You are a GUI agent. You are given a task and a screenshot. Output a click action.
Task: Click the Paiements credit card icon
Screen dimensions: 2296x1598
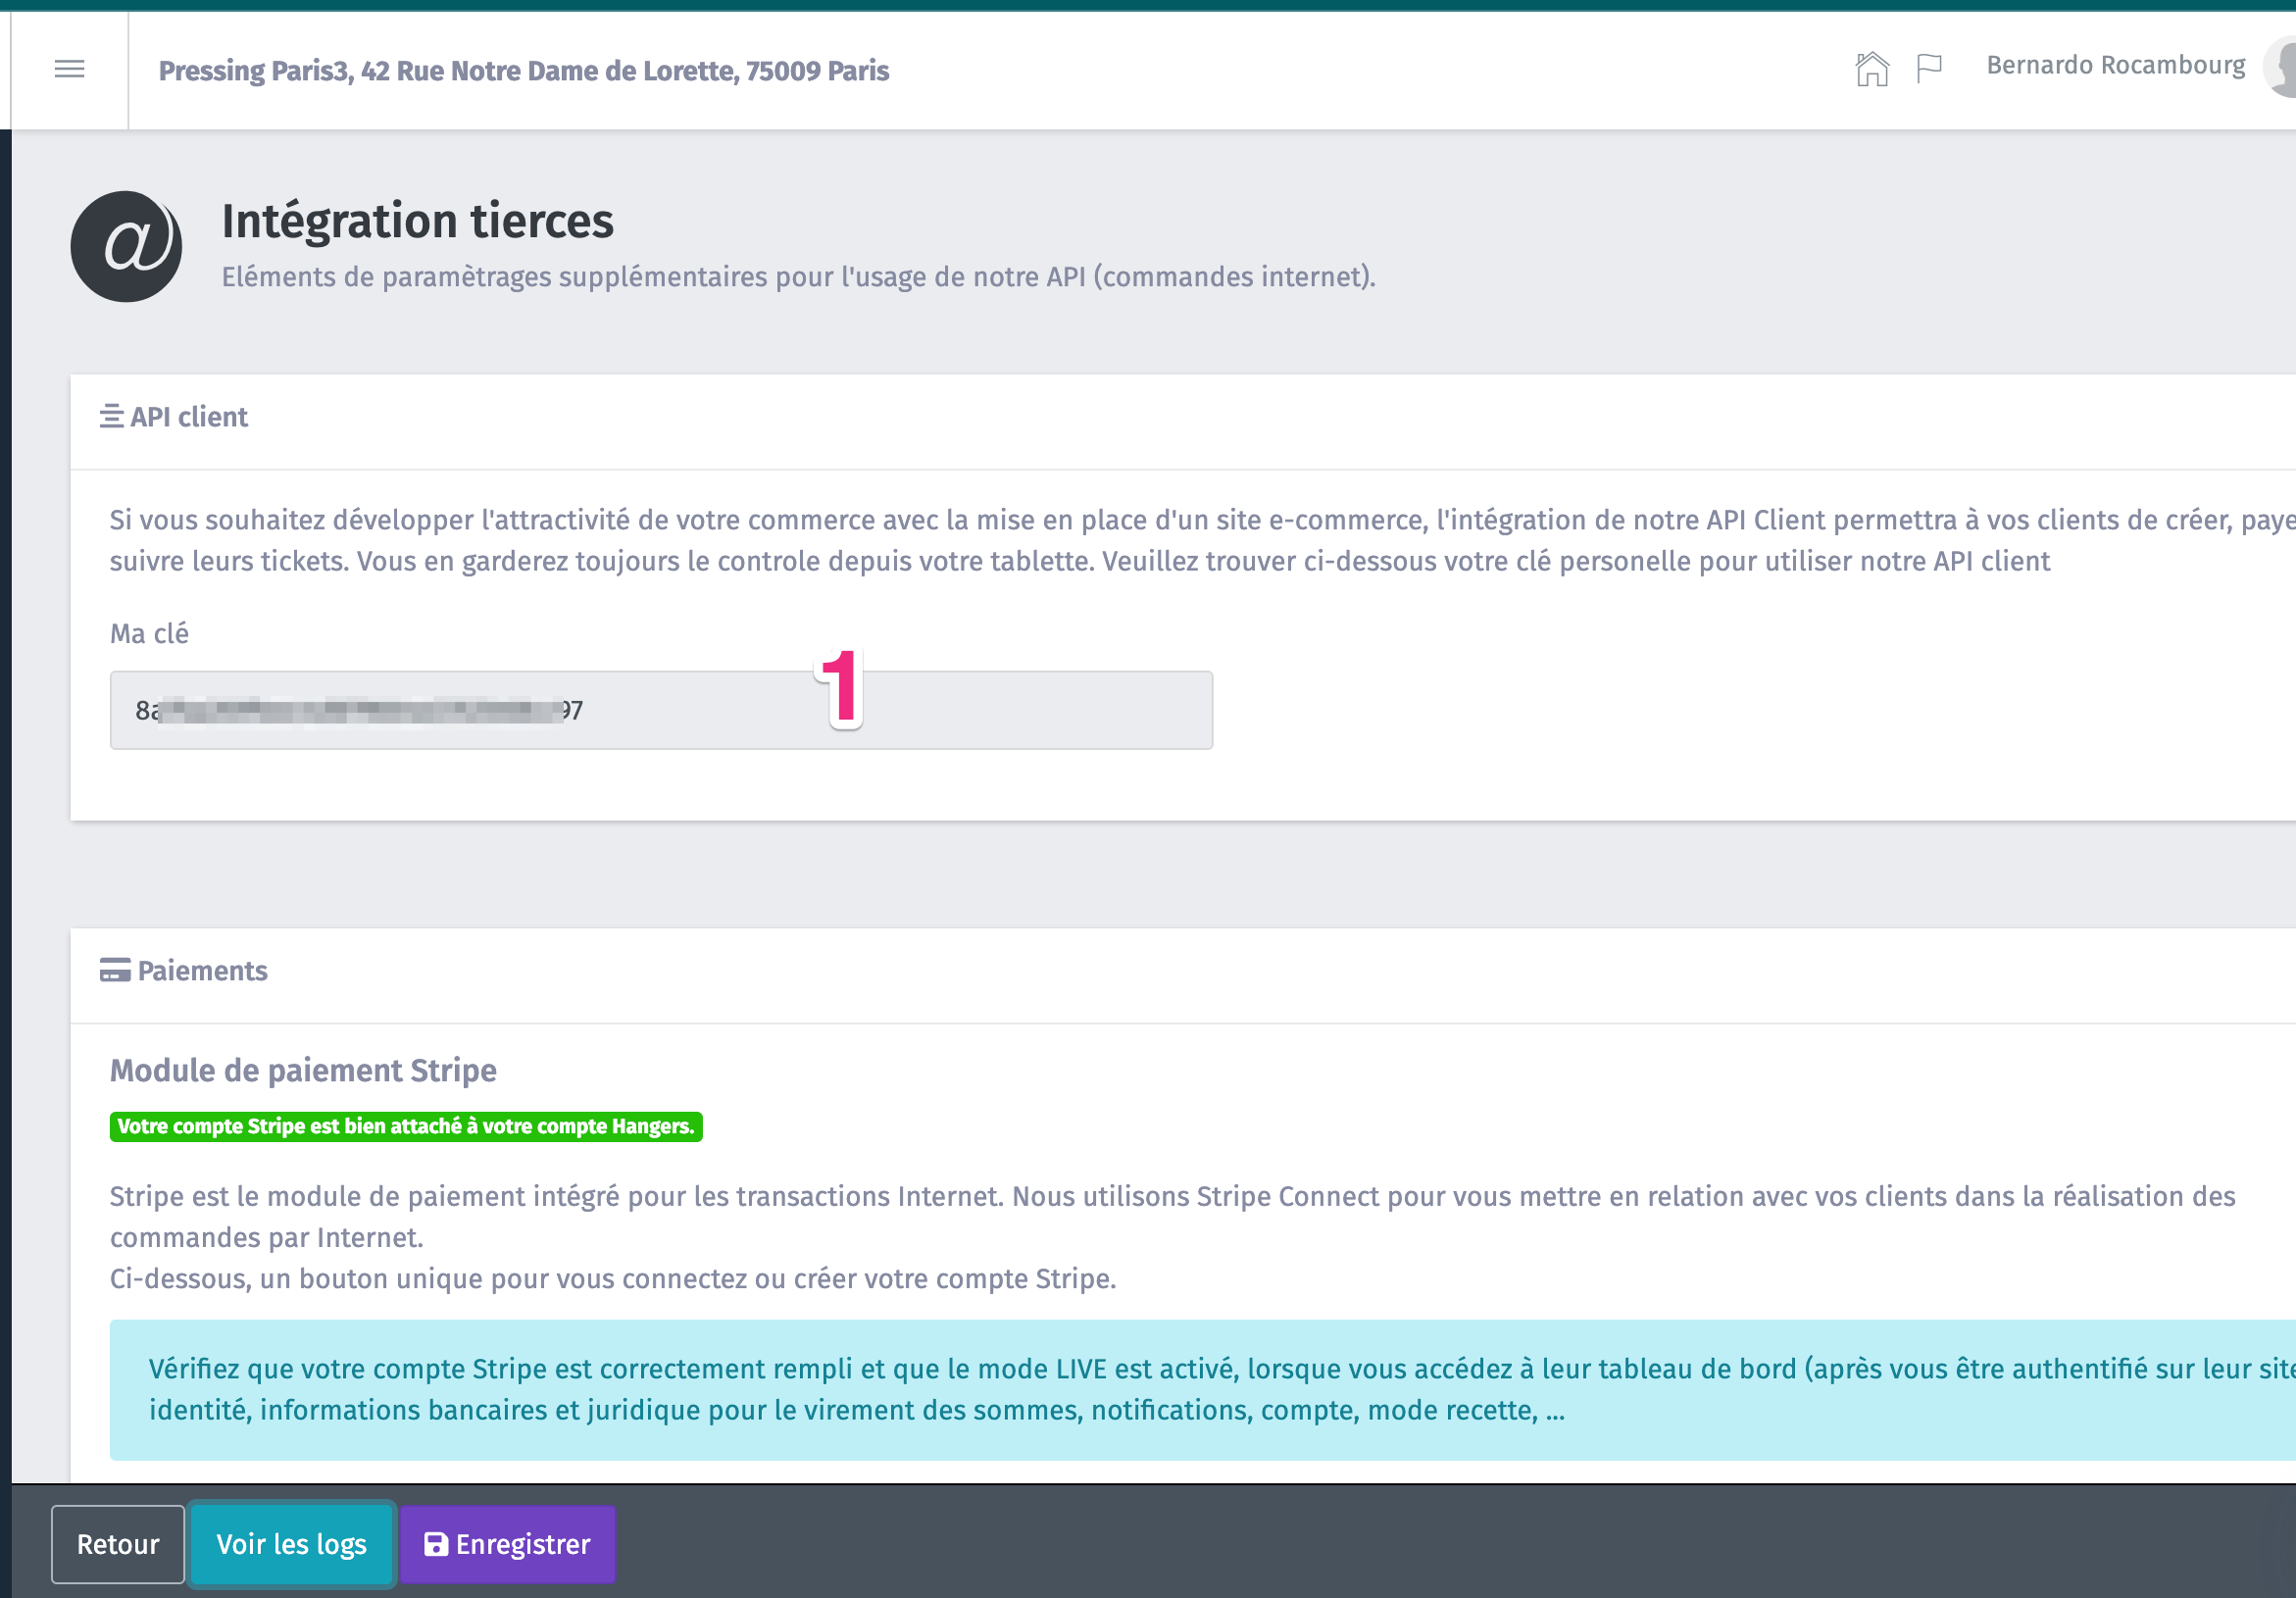click(x=115, y=970)
